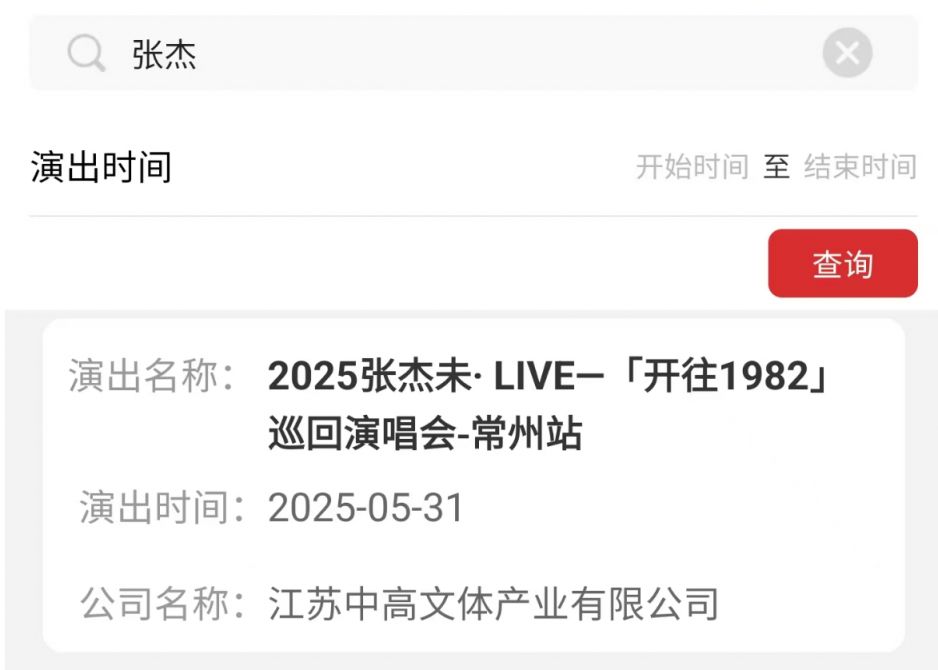Select the performance date 2025-05-31
Screen dimensions: 938x670
(366, 507)
